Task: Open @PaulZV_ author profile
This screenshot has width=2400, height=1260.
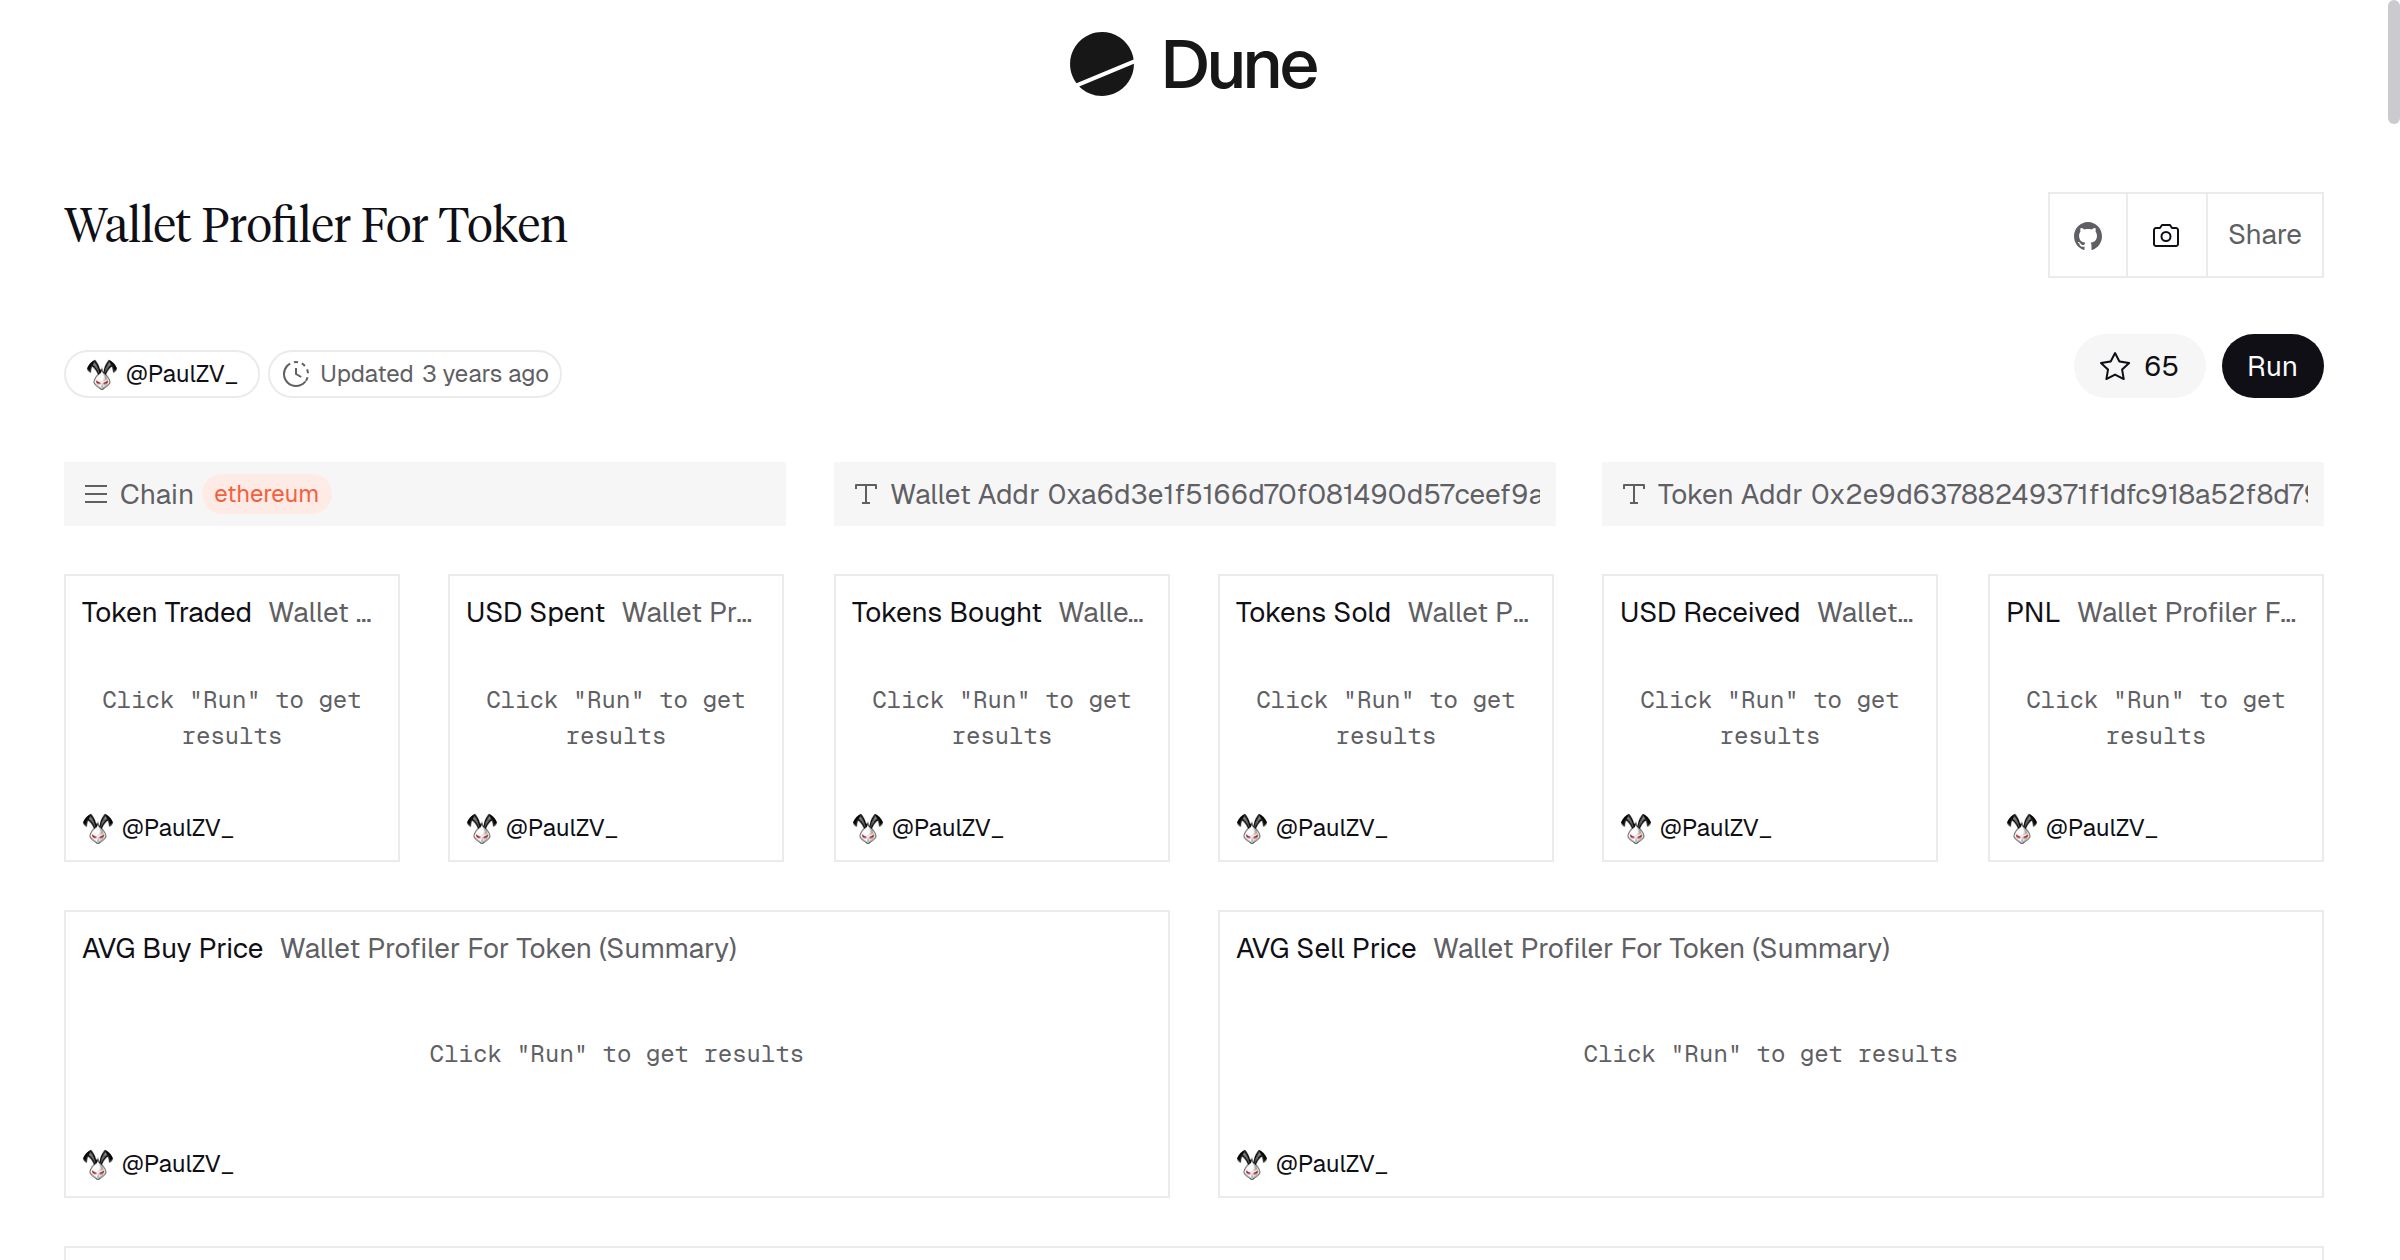Action: click(183, 373)
